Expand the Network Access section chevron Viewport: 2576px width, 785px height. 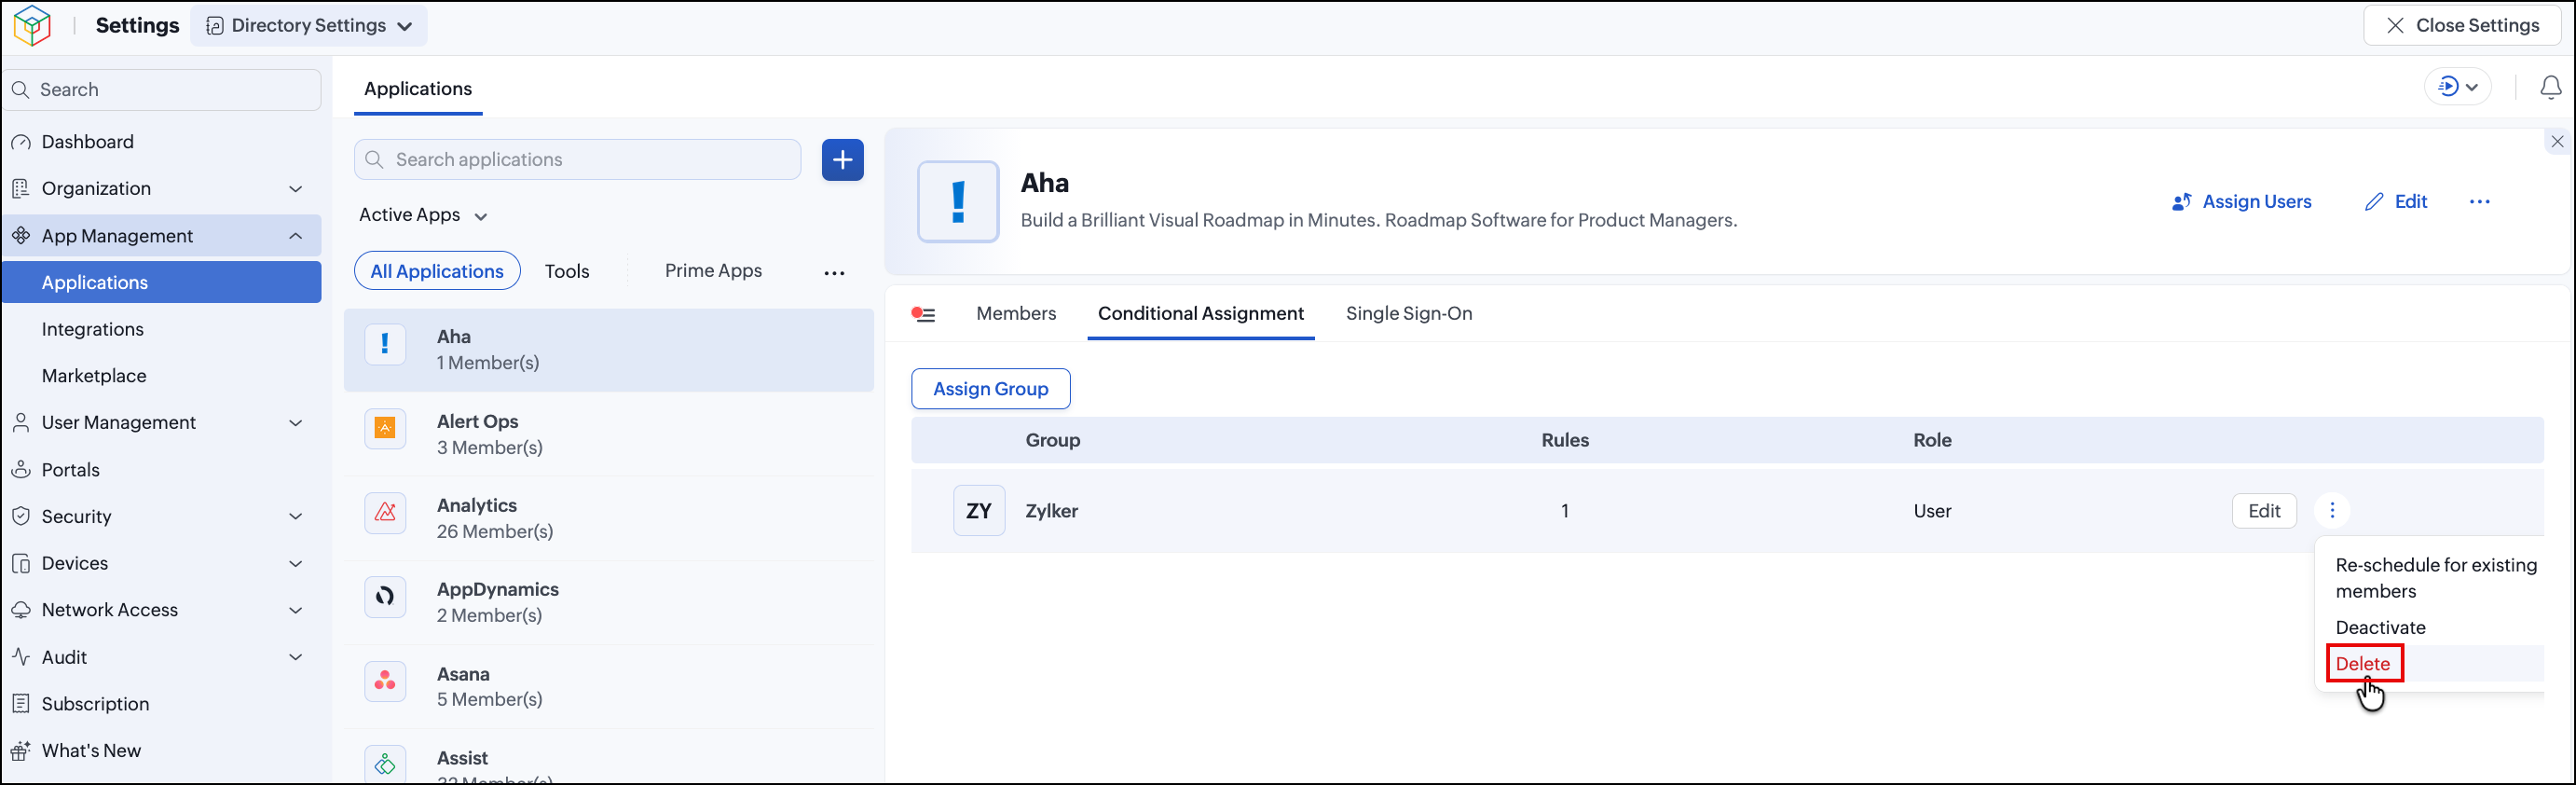pyautogui.click(x=295, y=610)
